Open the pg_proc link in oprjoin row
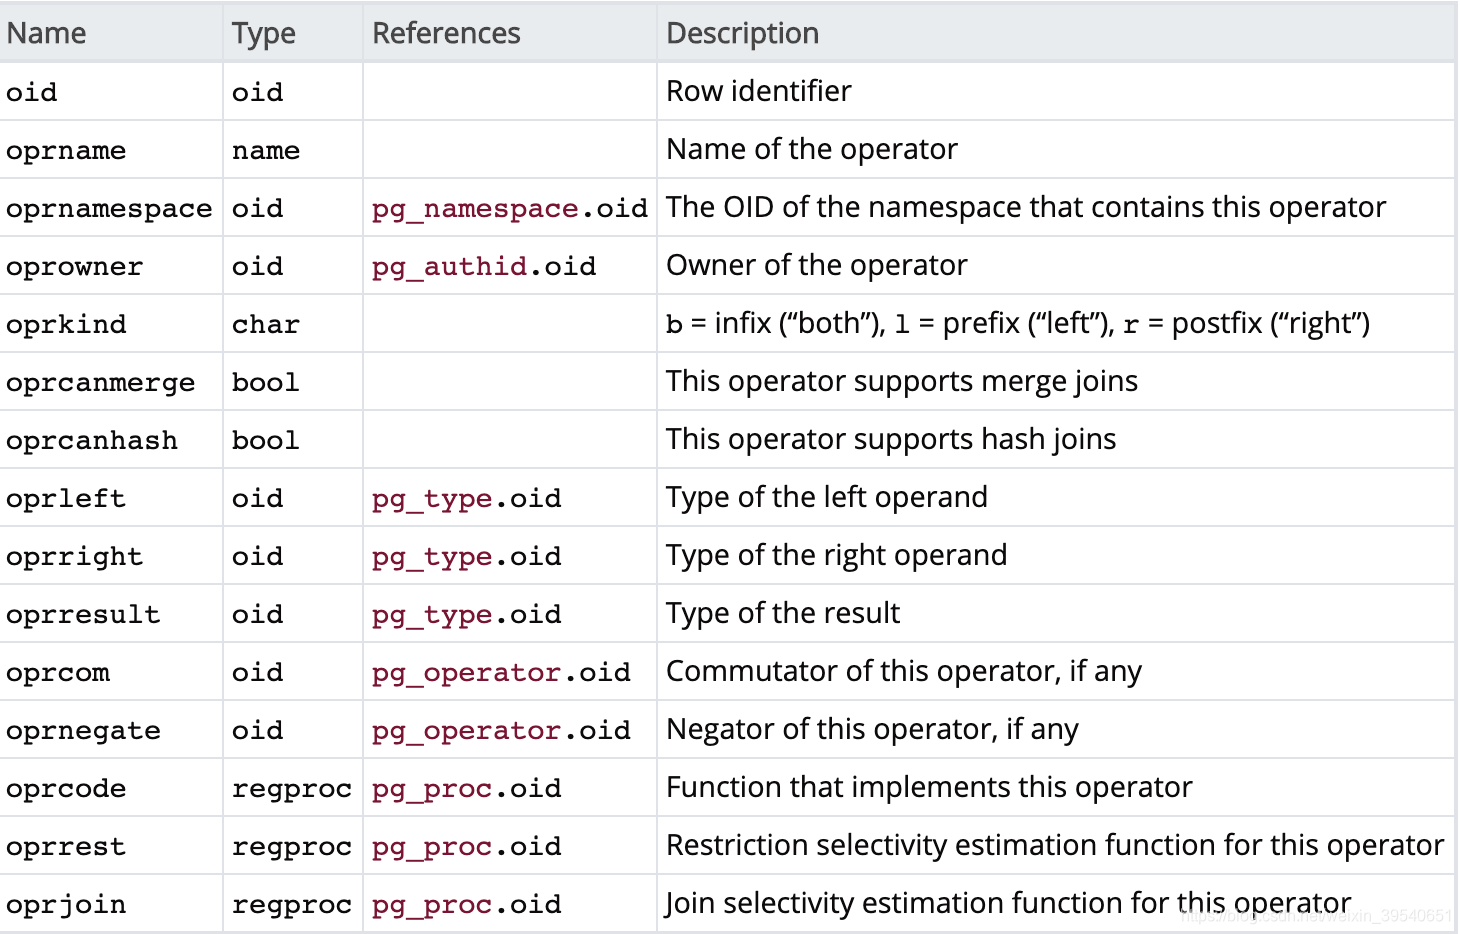 pyautogui.click(x=432, y=905)
